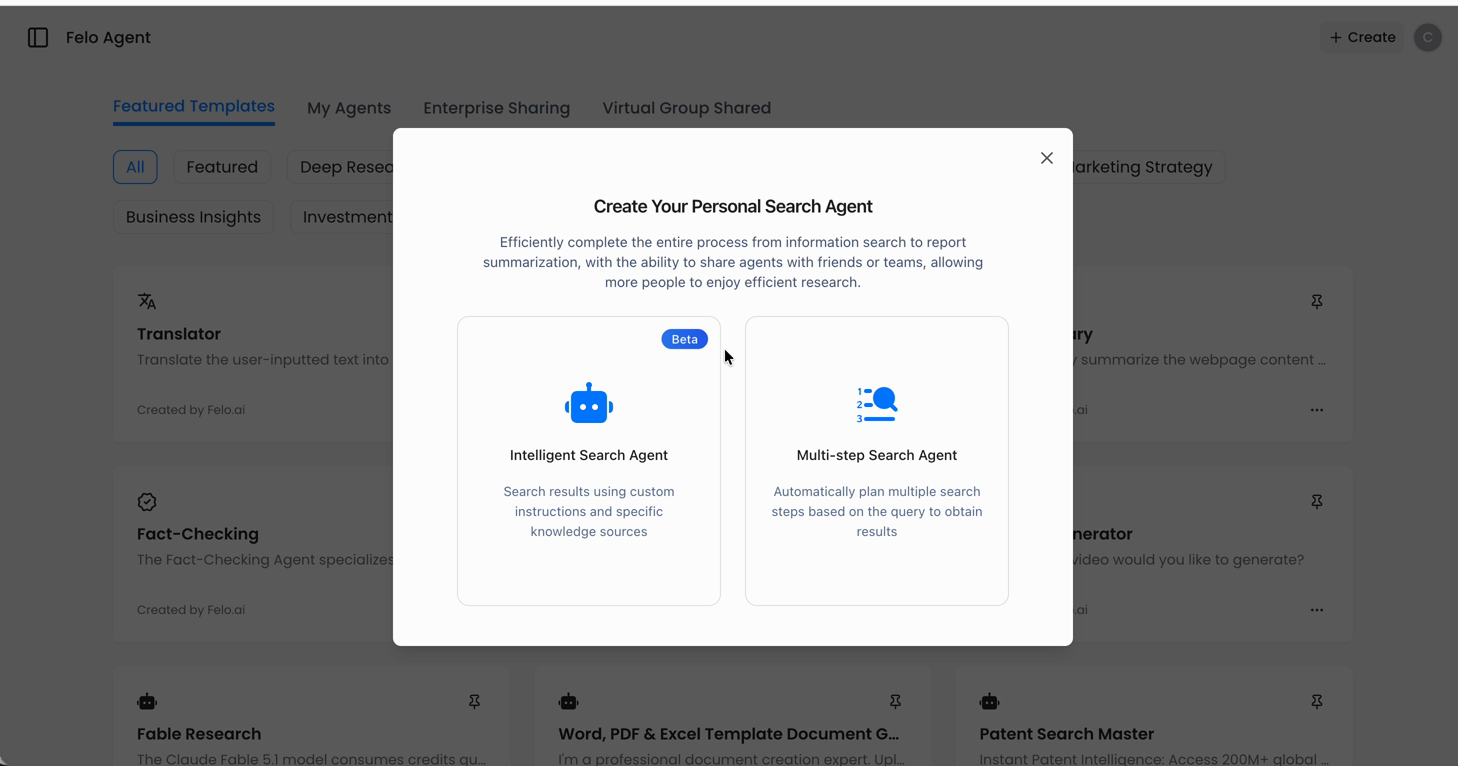Pin the webpage summary card
This screenshot has width=1458, height=766.
(x=1317, y=302)
